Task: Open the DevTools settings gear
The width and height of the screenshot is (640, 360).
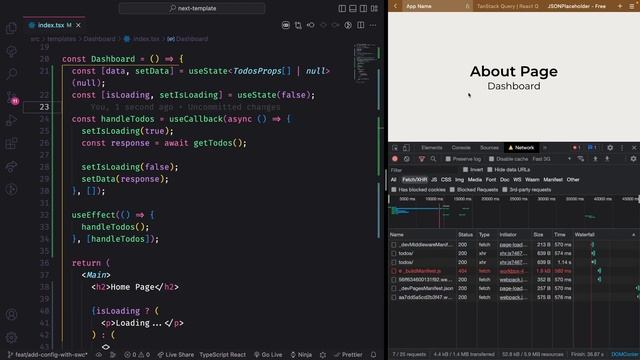Action: click(610, 148)
